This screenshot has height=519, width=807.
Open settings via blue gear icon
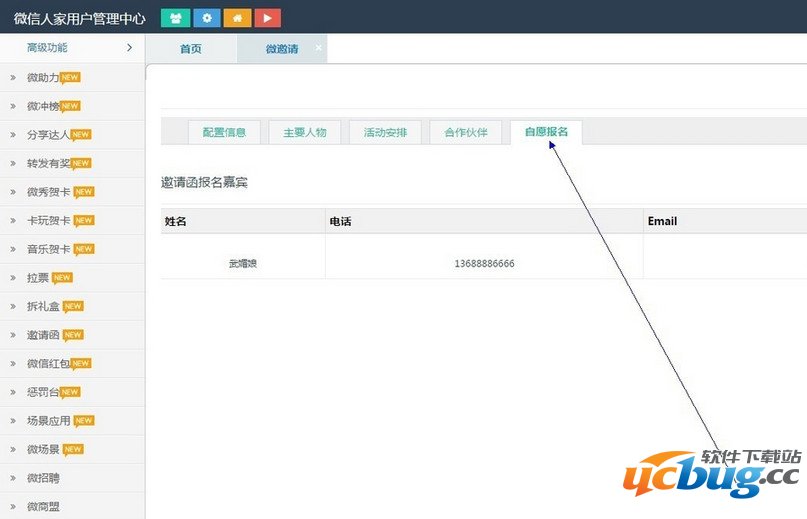click(x=206, y=18)
